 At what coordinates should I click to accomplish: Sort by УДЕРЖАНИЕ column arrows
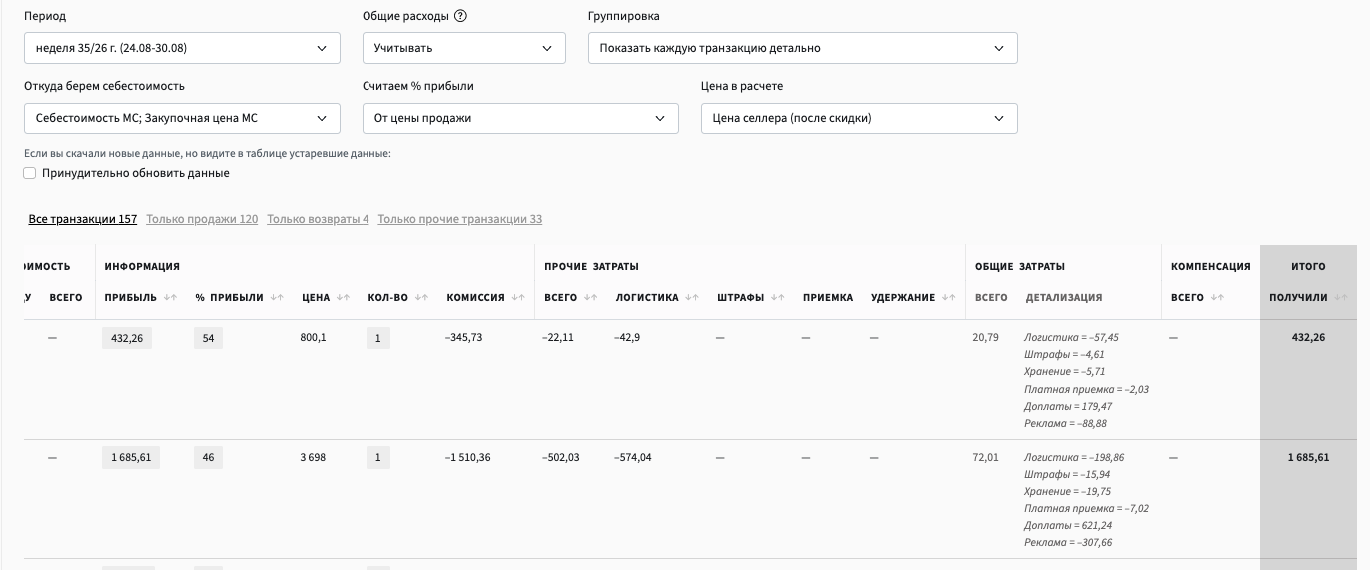[x=949, y=298]
